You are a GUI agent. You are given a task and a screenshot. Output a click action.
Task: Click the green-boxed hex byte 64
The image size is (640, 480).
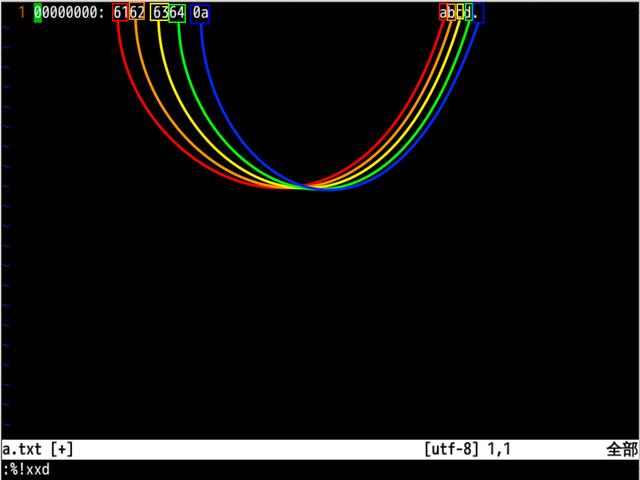(x=177, y=13)
